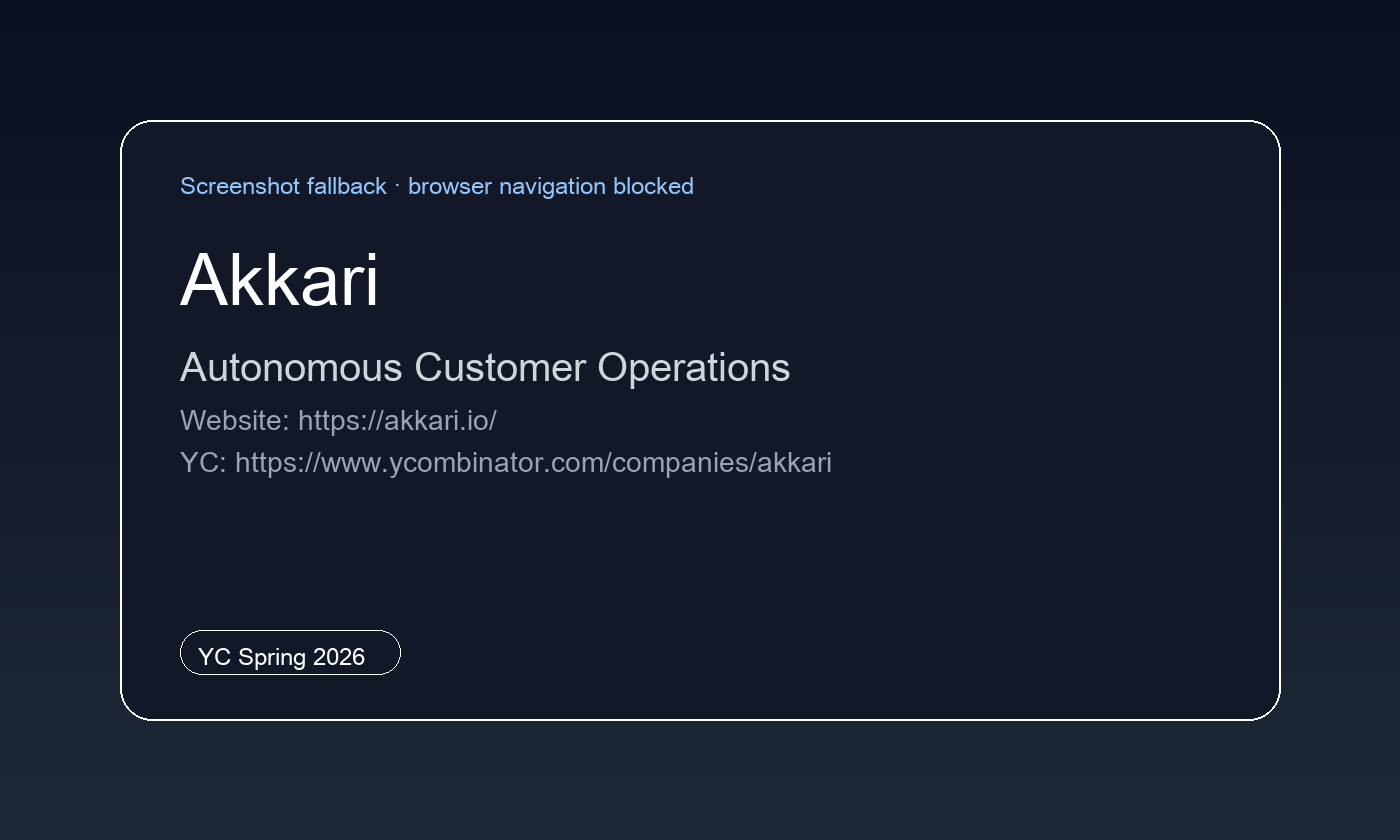Open the akkari.io website URL
The width and height of the screenshot is (1400, 840).
397,421
